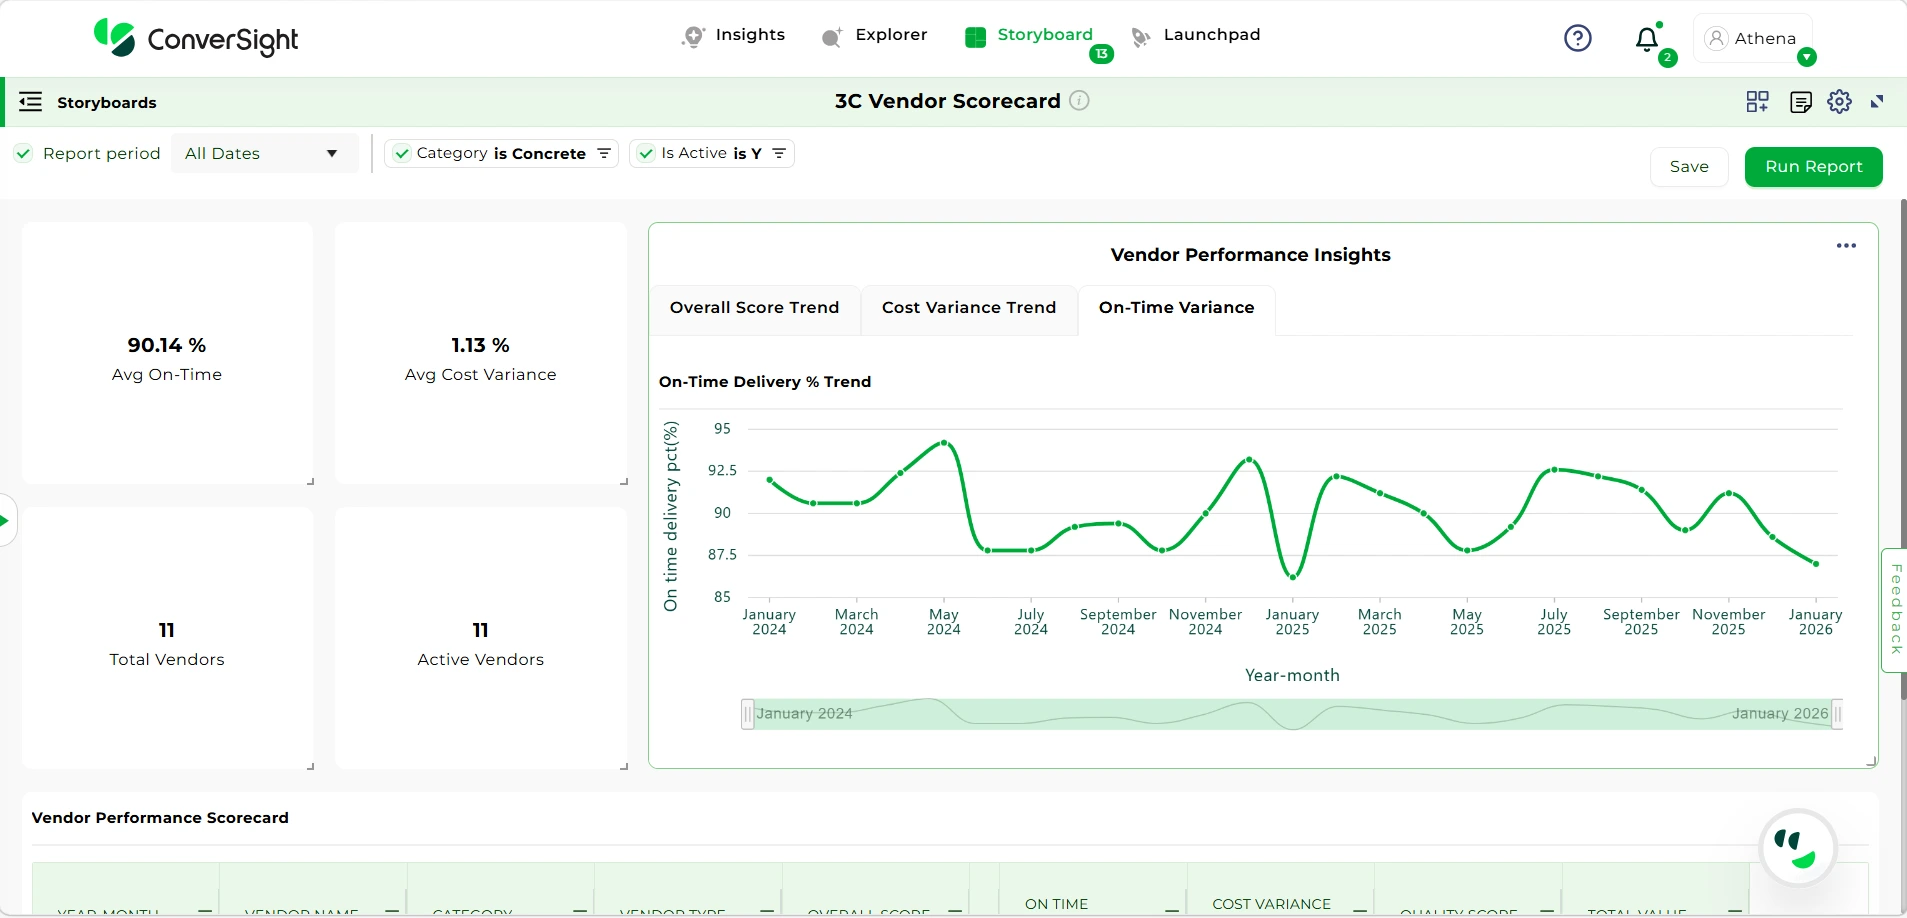Viewport: 1907px width, 918px height.
Task: Click the info icon beside 3C Vendor Scorecard
Action: click(x=1080, y=101)
